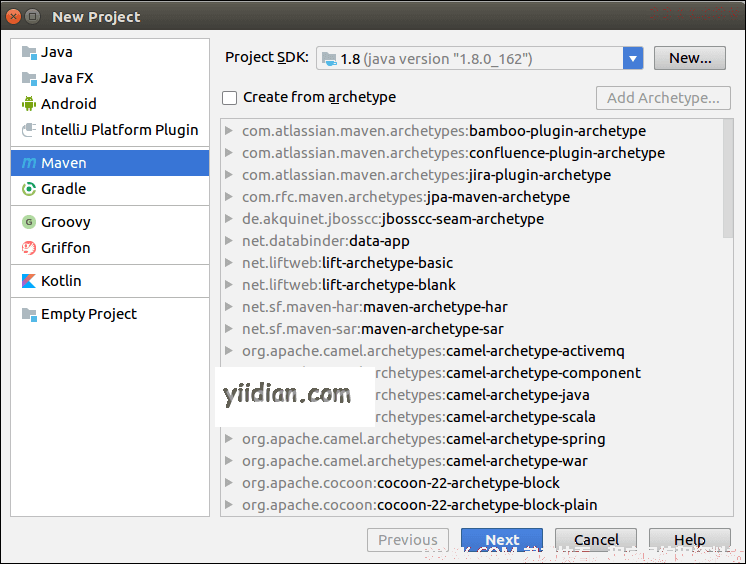The width and height of the screenshot is (746, 564).
Task: Open the Project SDK dropdown arrow
Action: (633, 59)
